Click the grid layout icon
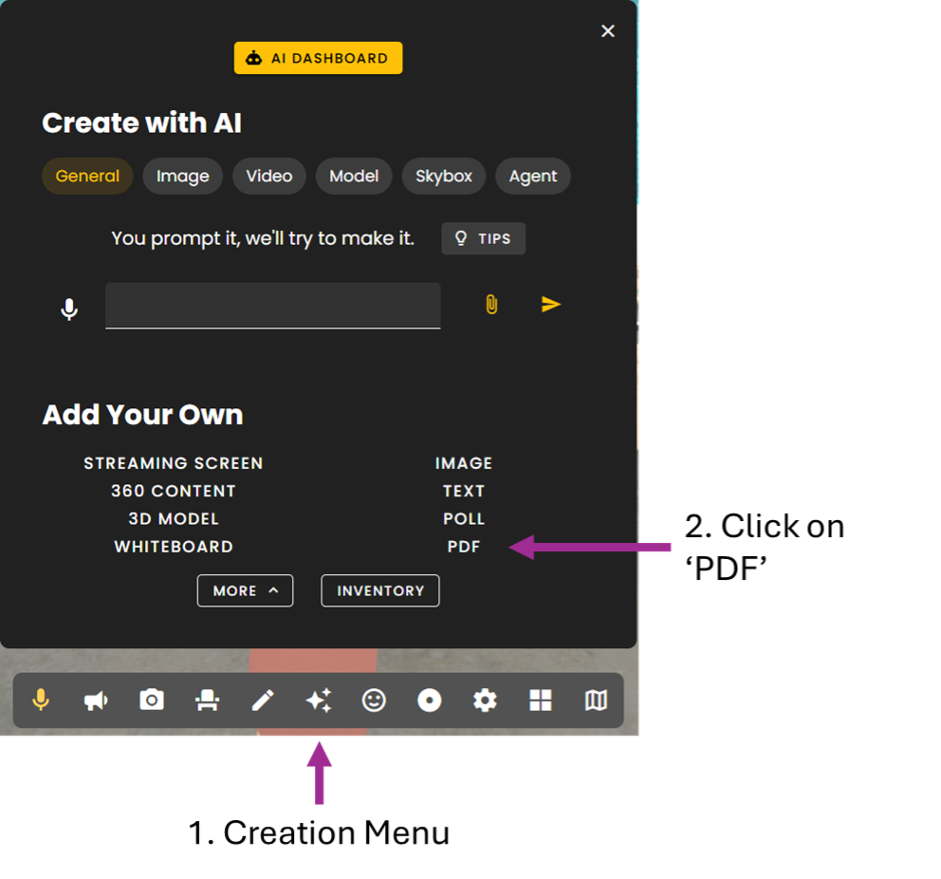This screenshot has height=879, width=941. [x=540, y=700]
